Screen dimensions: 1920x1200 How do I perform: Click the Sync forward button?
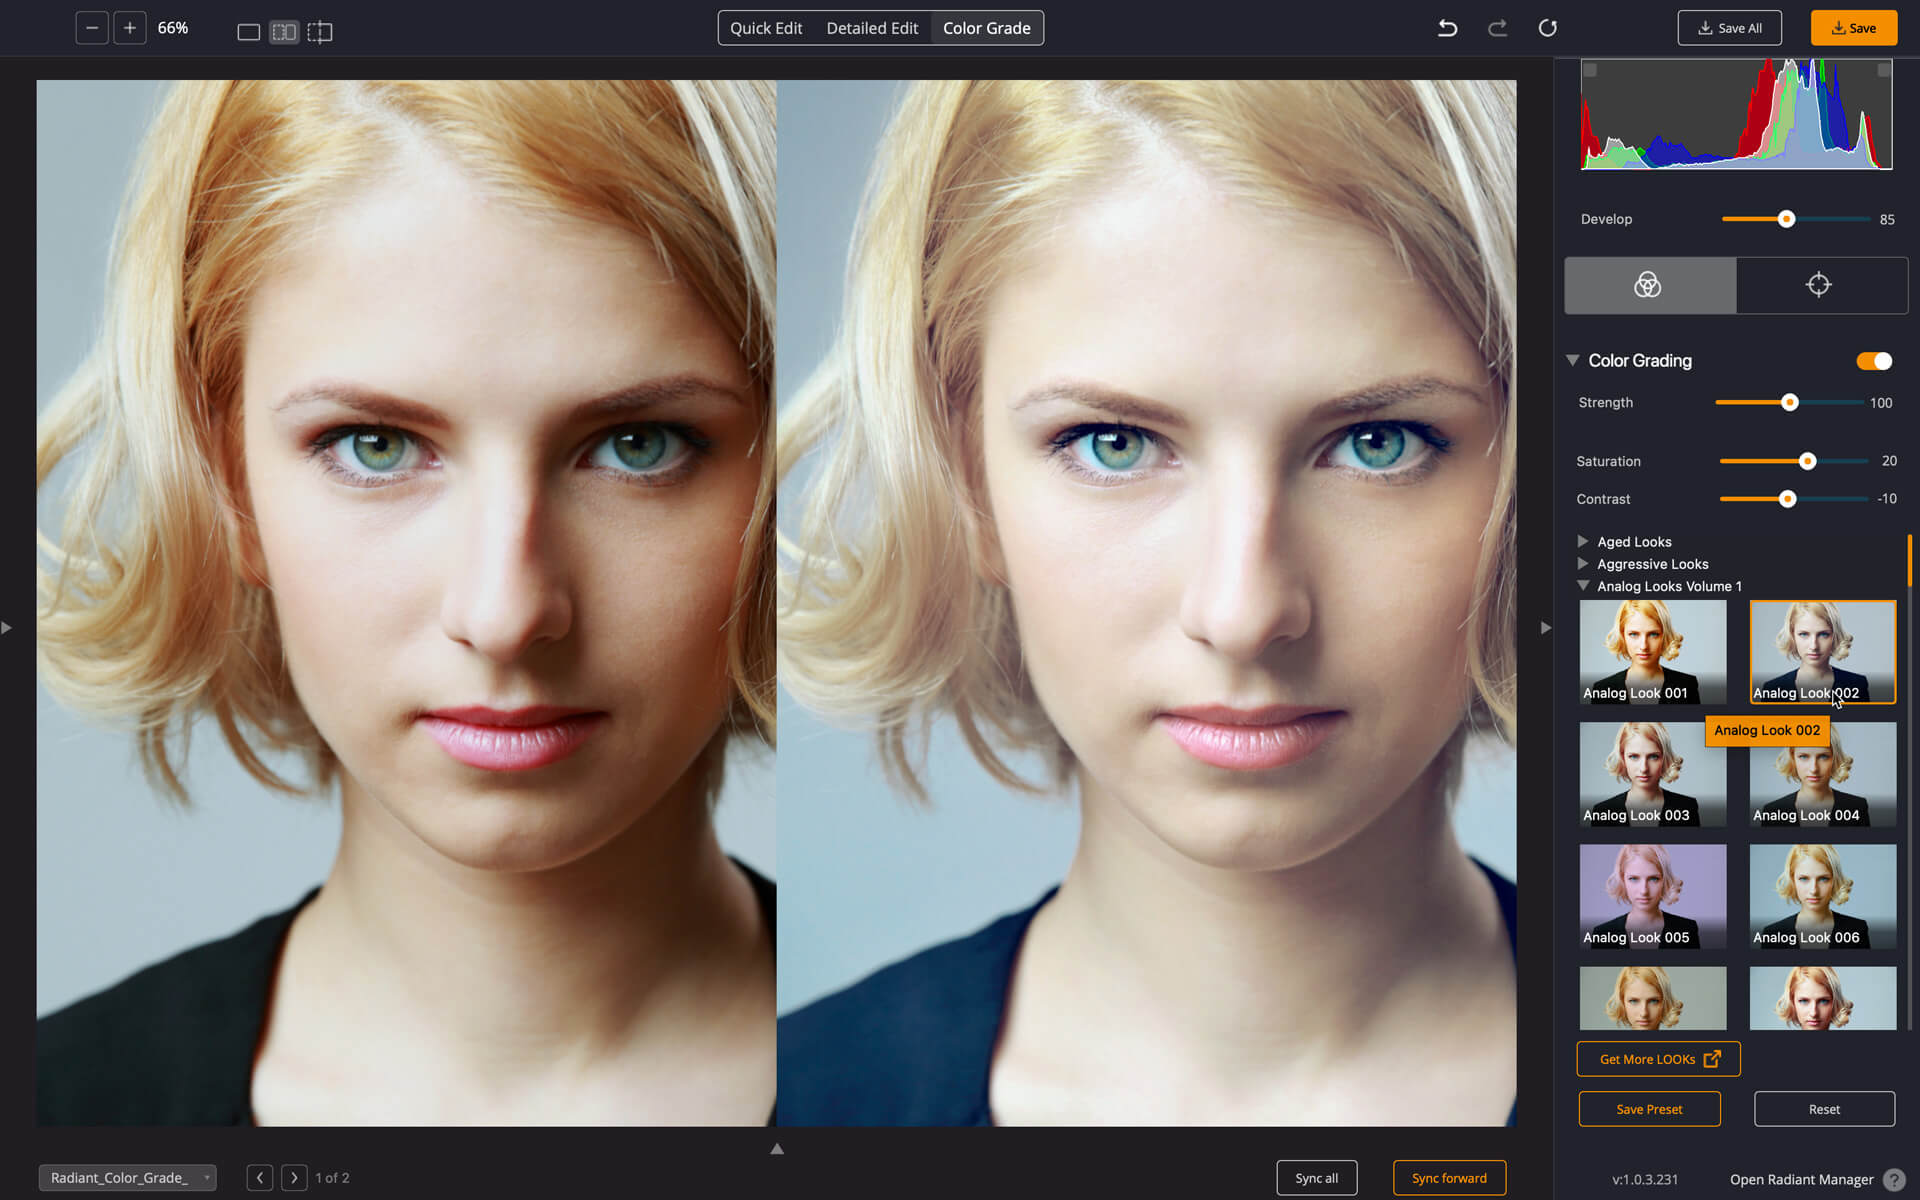(1449, 1178)
